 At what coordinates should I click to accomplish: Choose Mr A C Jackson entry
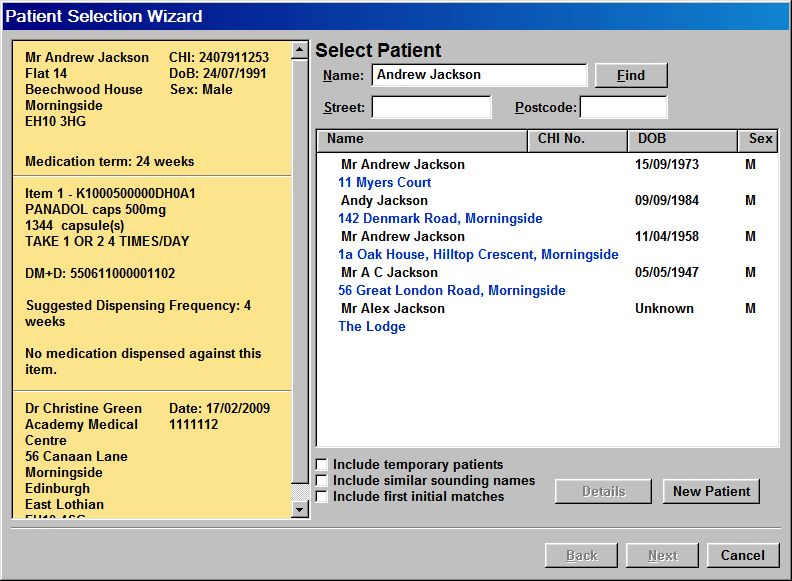click(389, 272)
